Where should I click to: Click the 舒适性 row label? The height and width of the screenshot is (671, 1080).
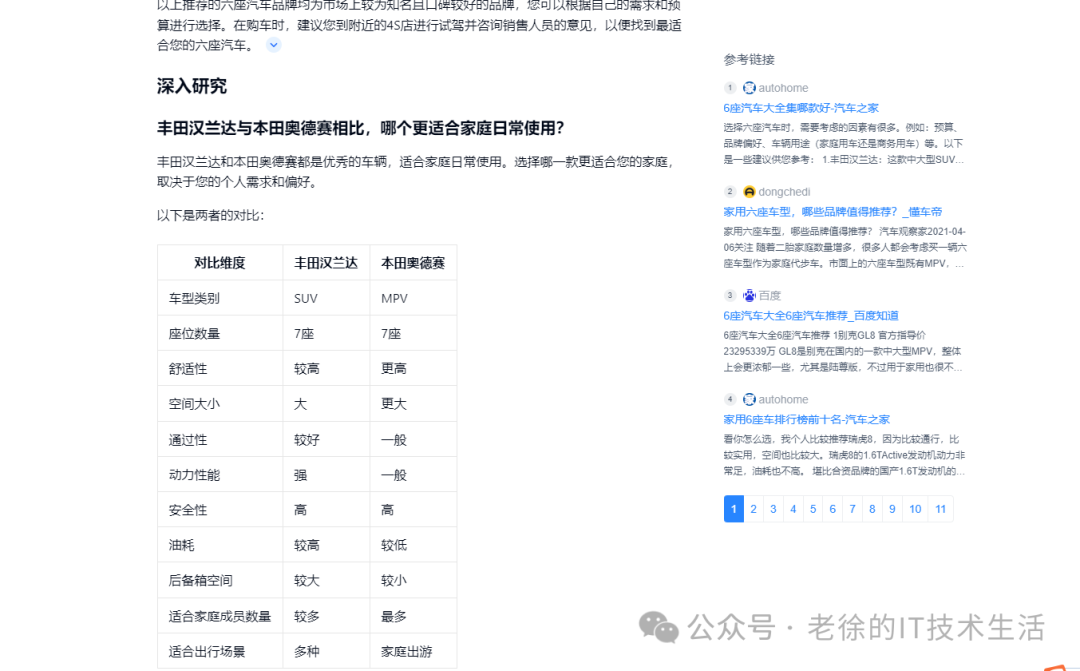[x=188, y=369]
